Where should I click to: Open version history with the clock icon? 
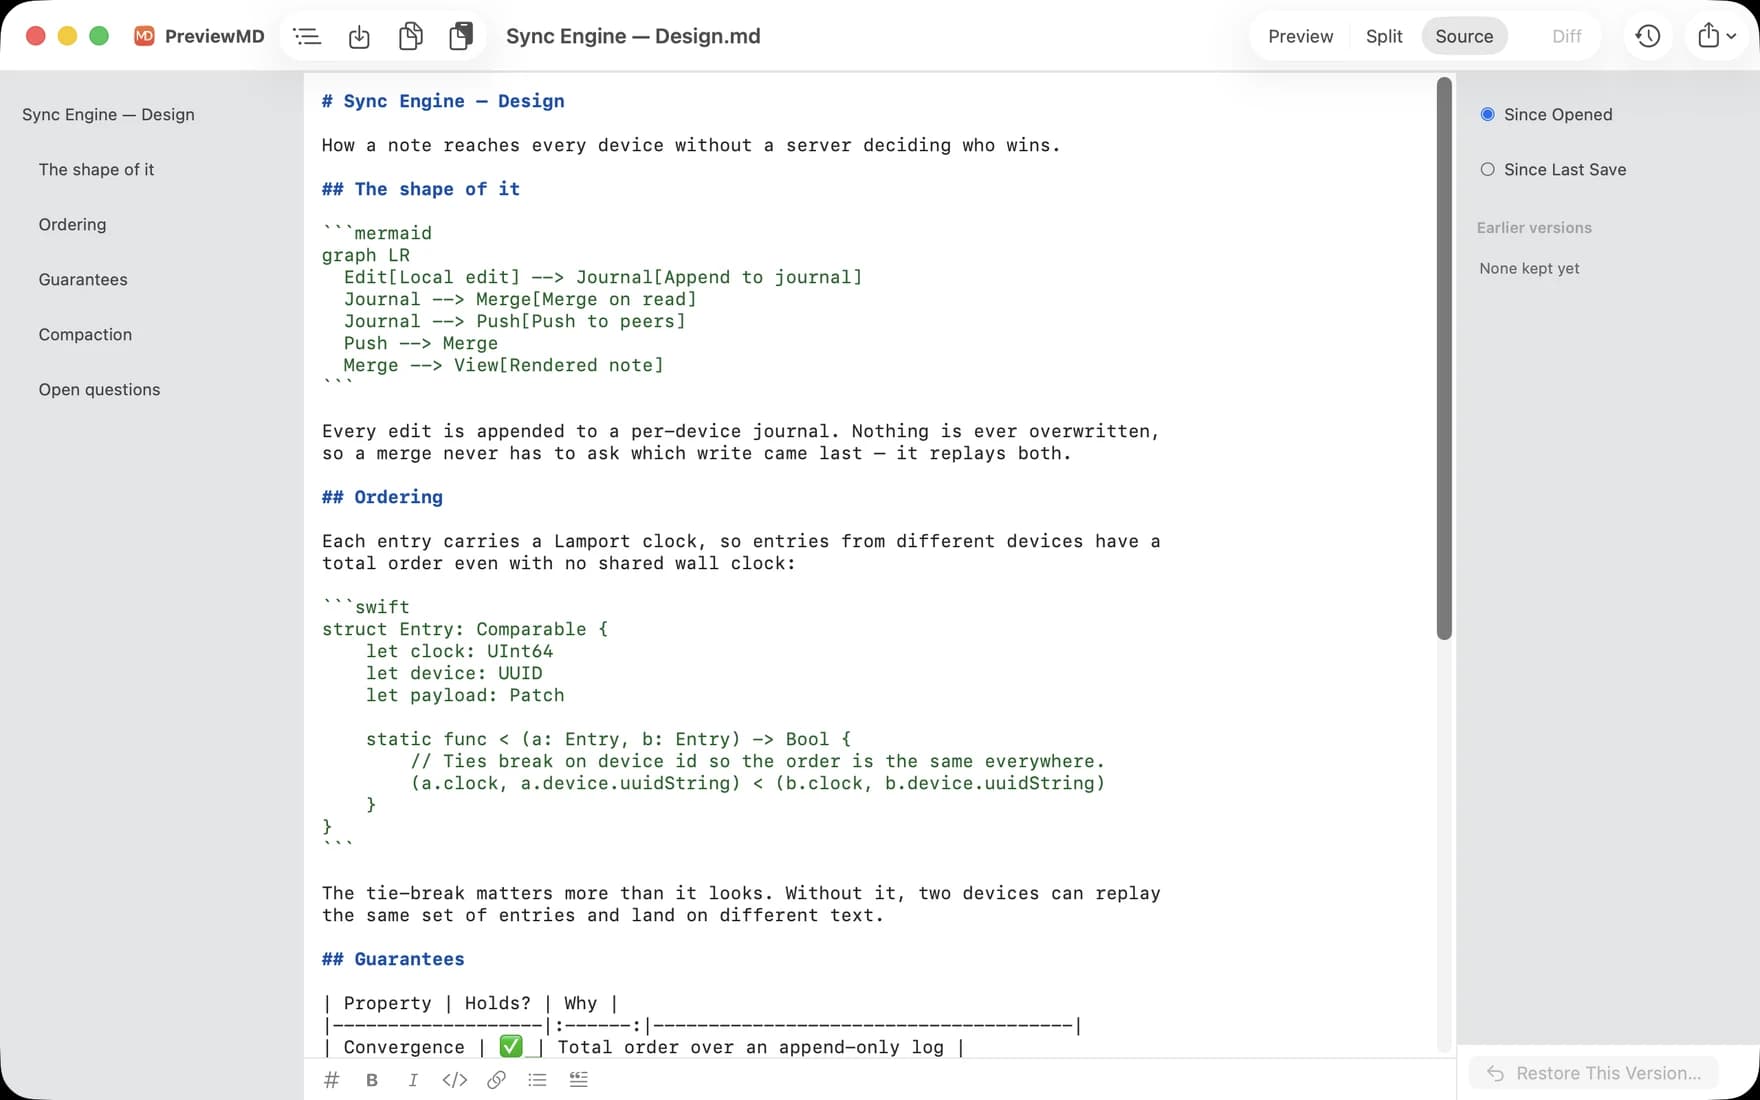coord(1648,37)
